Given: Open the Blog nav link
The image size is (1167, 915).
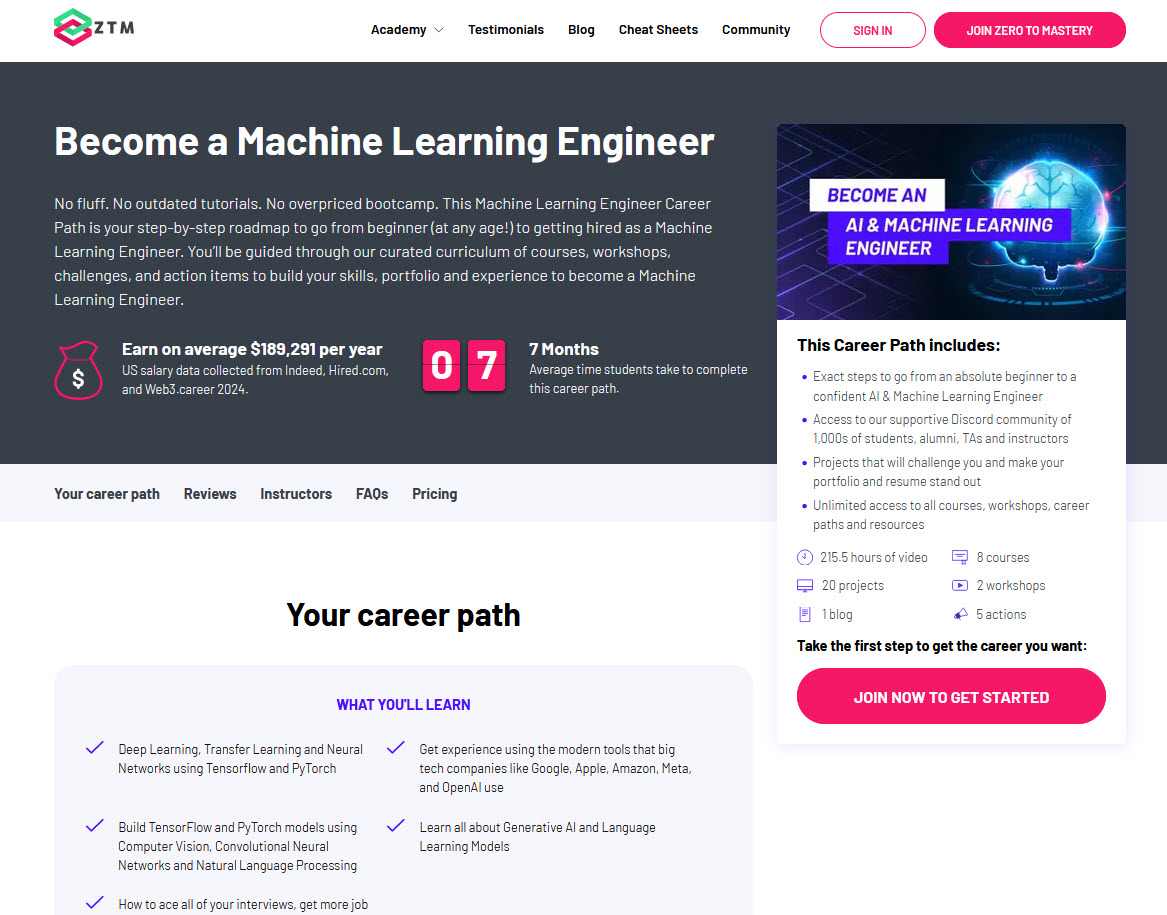Looking at the screenshot, I should click(x=581, y=30).
